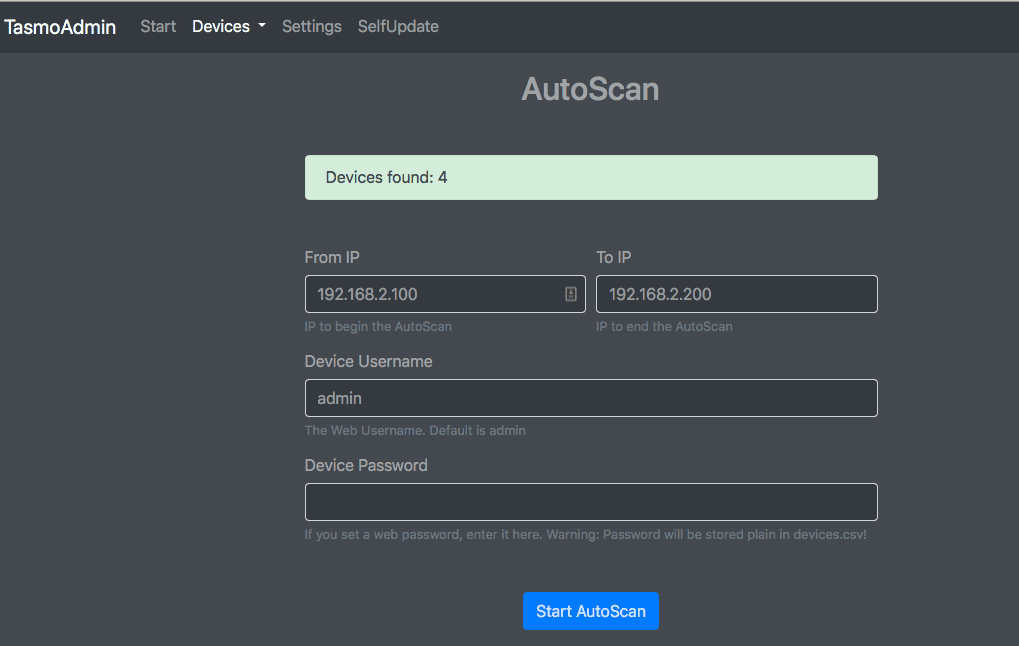Expand the Devices dropdown menu
The image size is (1019, 646).
click(222, 26)
